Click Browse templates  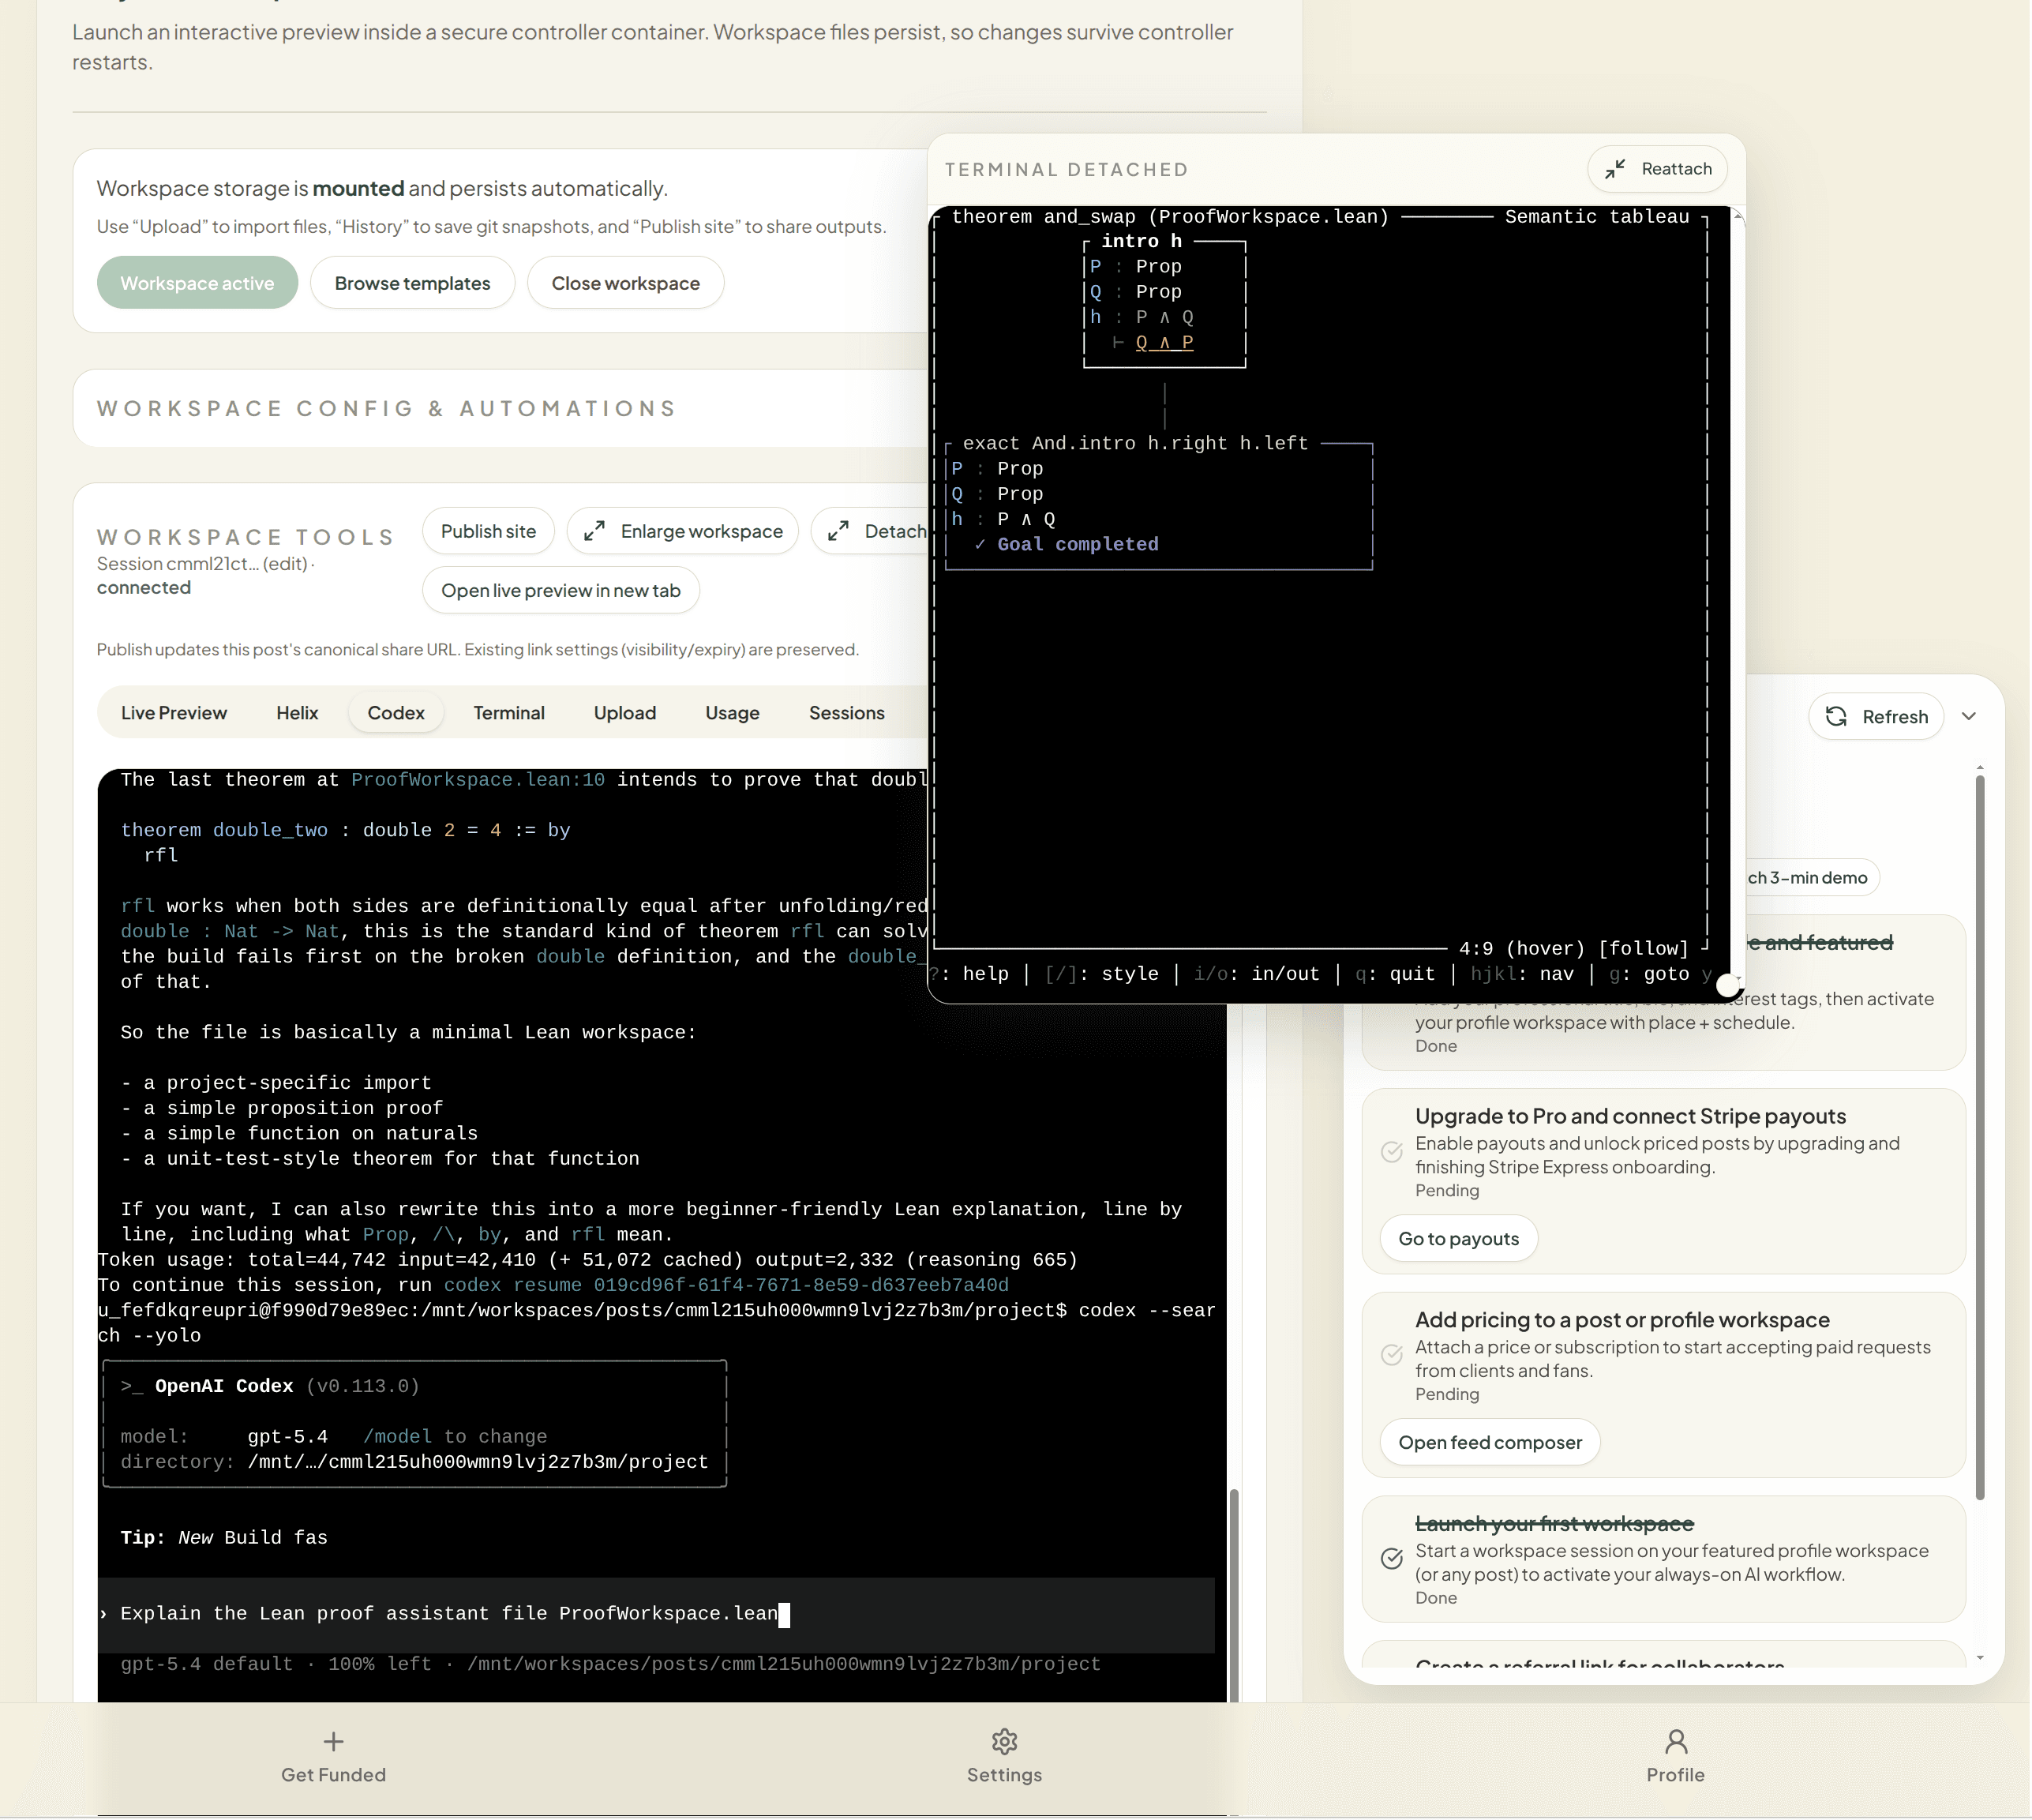(x=412, y=282)
